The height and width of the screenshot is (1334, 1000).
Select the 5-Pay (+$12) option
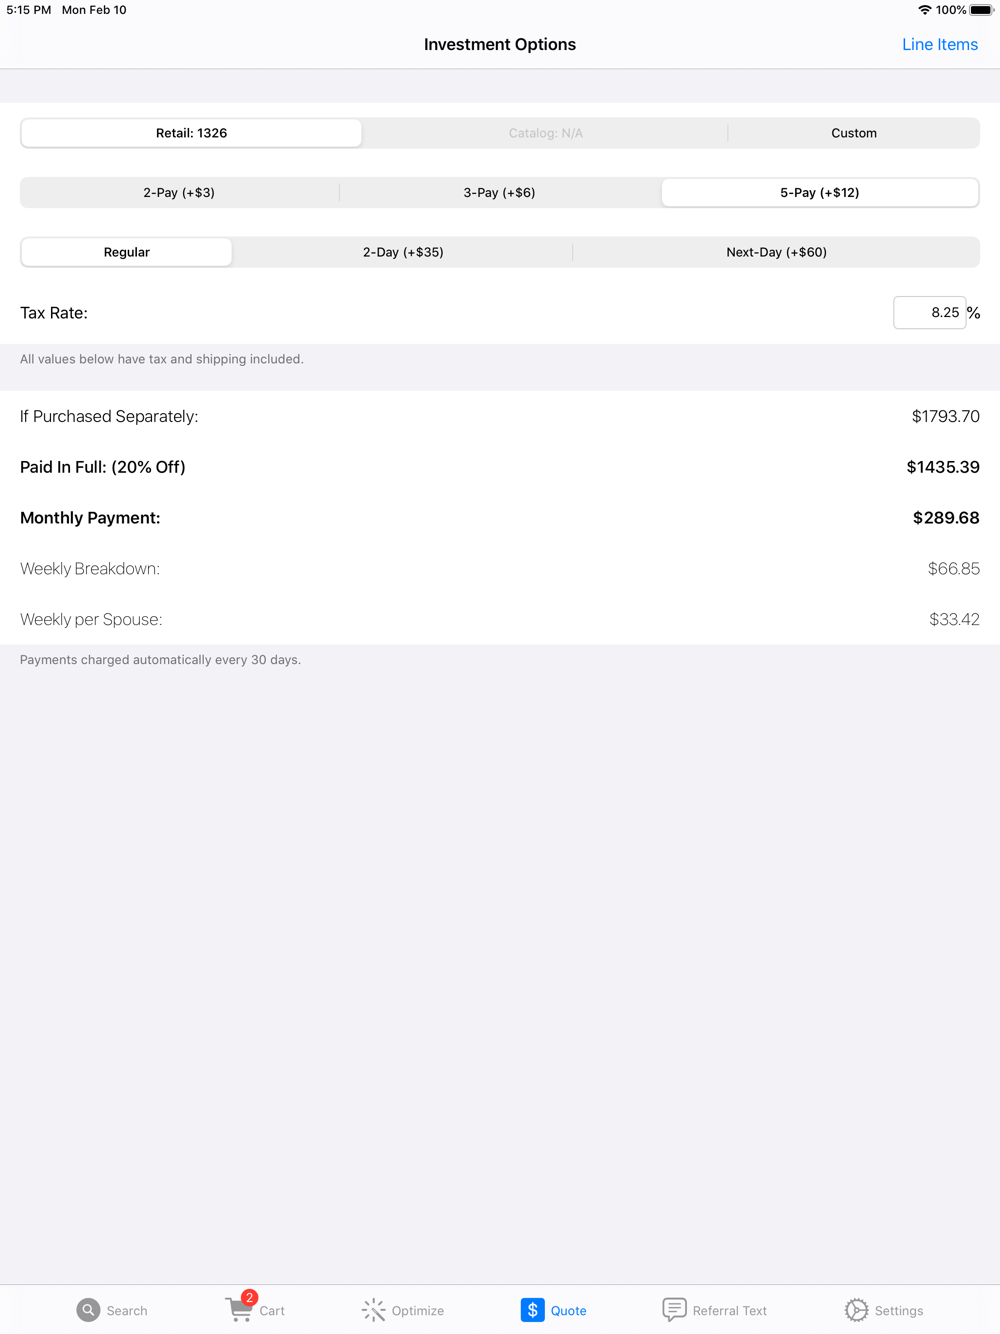pyautogui.click(x=820, y=192)
